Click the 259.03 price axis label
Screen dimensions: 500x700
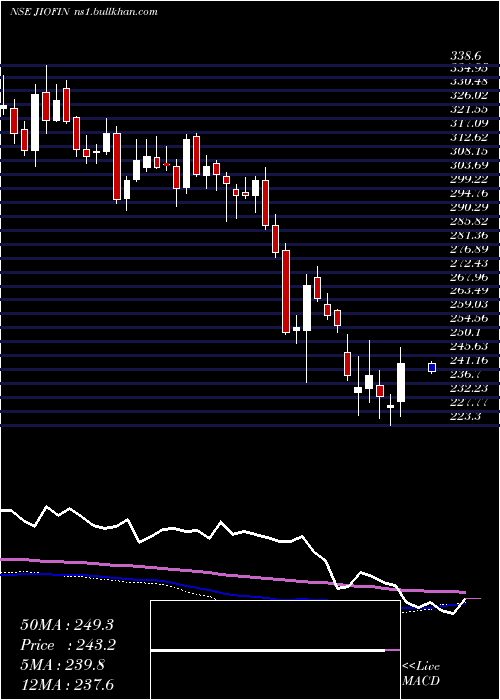click(x=468, y=305)
